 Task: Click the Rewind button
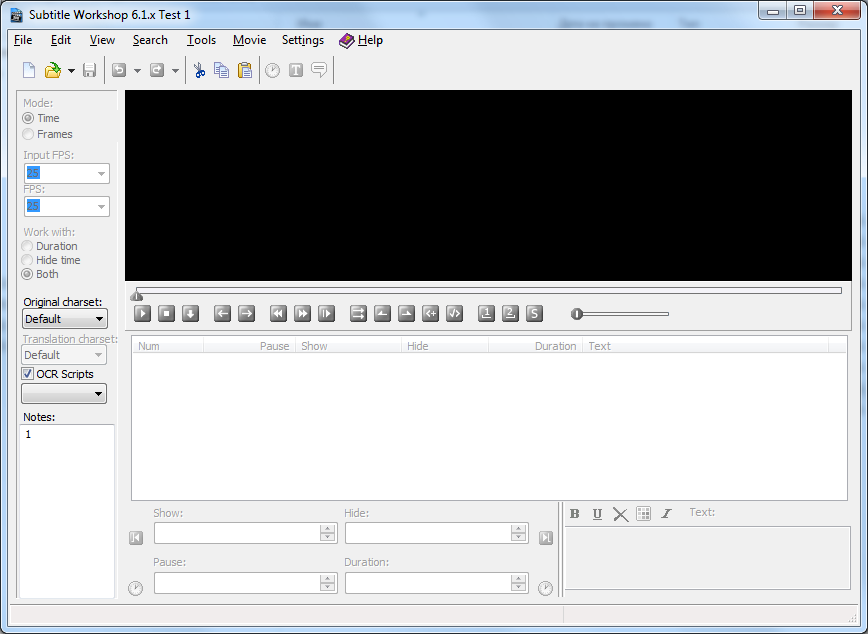pyautogui.click(x=278, y=313)
